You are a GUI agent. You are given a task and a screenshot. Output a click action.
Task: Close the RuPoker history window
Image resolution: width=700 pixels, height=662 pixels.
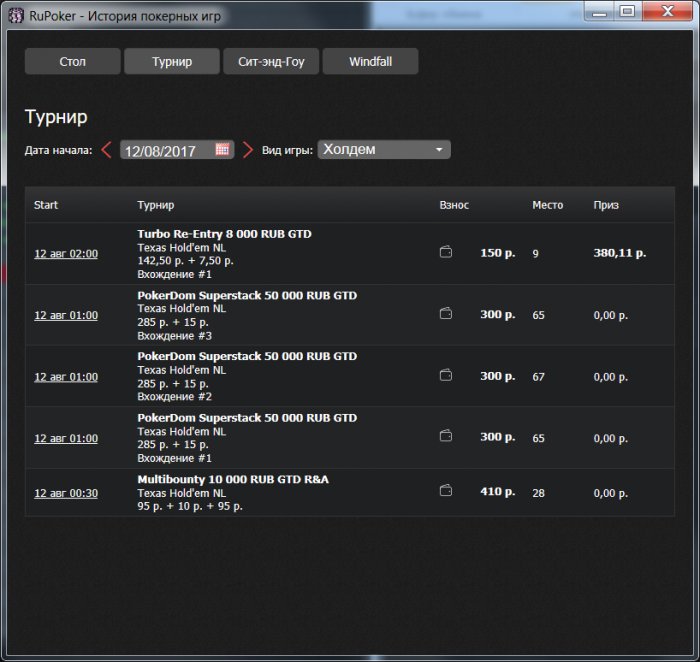[667, 11]
